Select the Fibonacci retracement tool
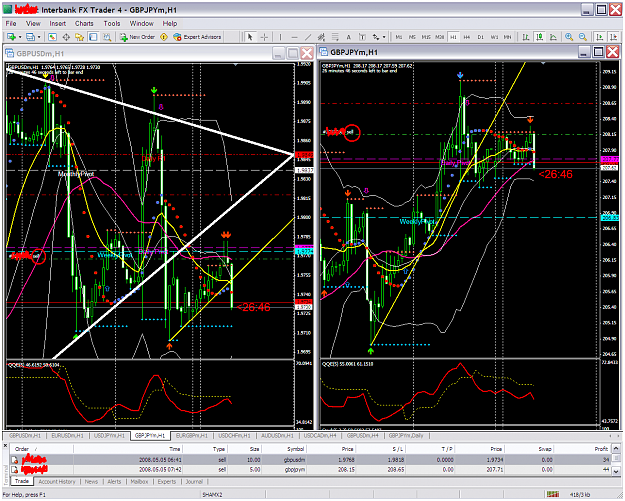Image resolution: width=625 pixels, height=501 pixels. [x=335, y=37]
